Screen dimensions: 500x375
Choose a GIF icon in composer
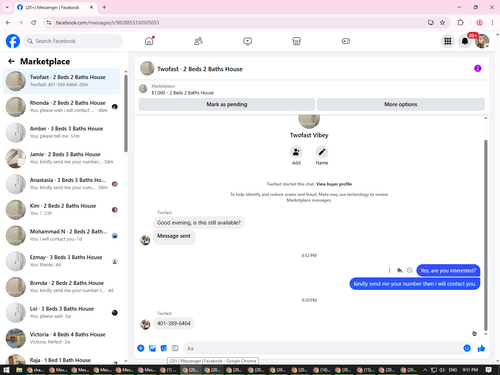tap(175, 348)
